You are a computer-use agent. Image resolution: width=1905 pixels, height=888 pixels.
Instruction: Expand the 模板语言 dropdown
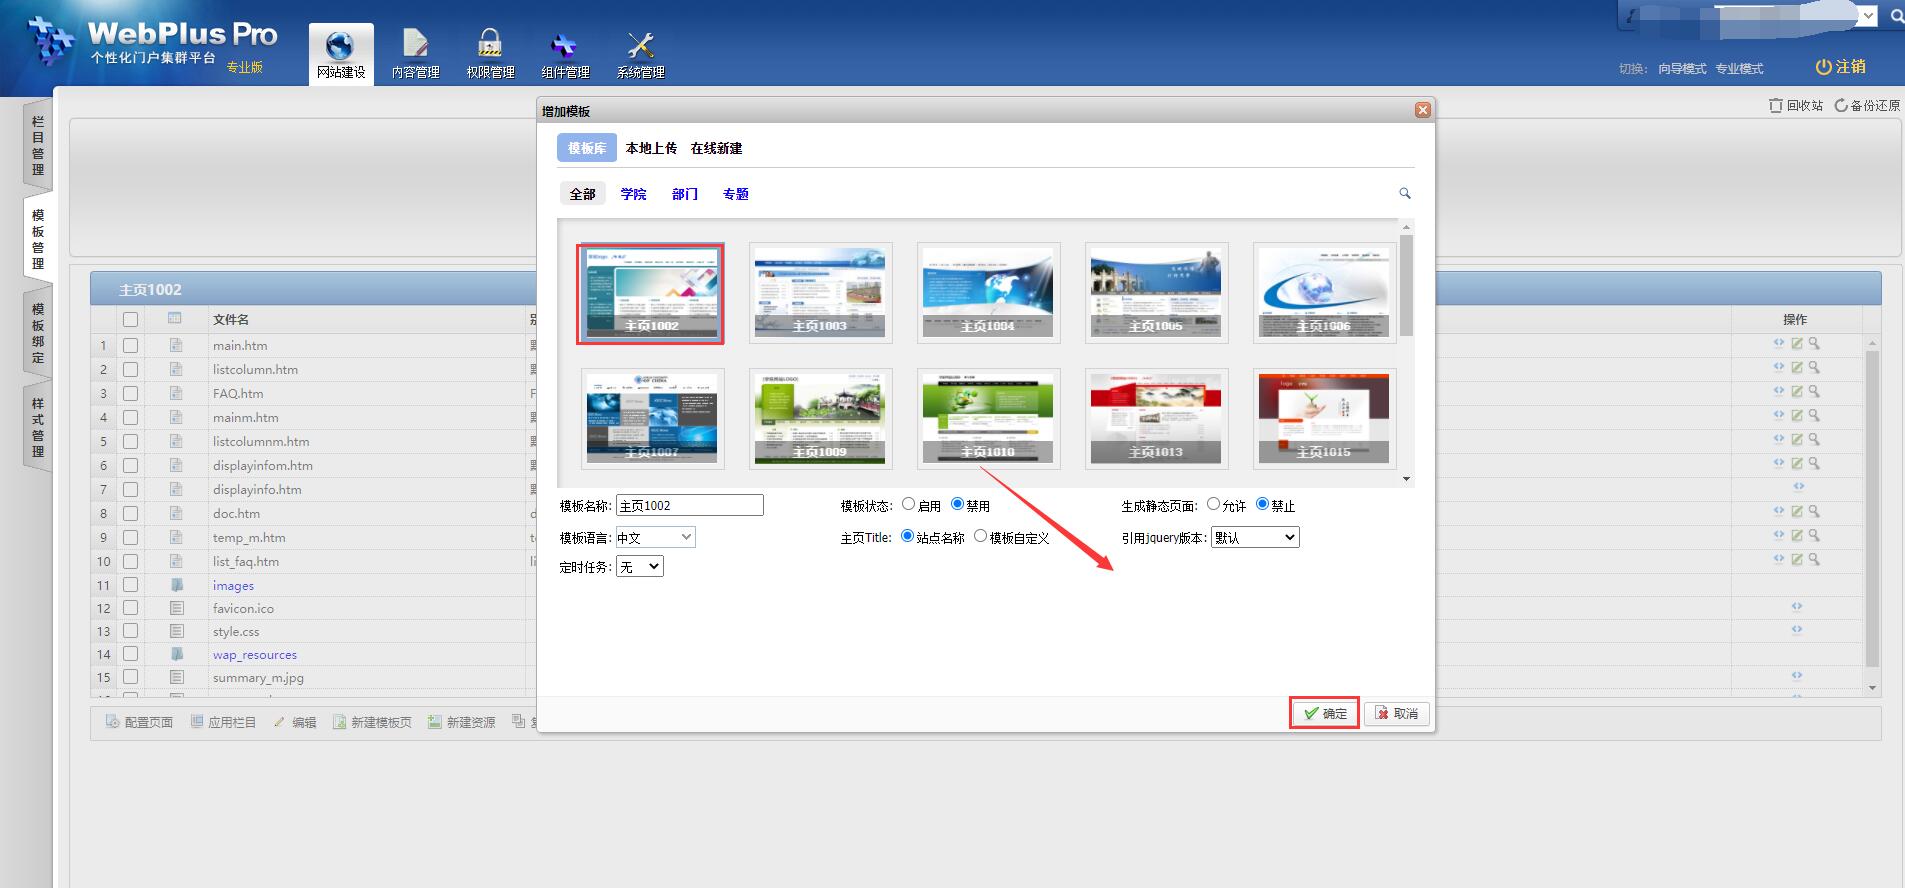(655, 538)
